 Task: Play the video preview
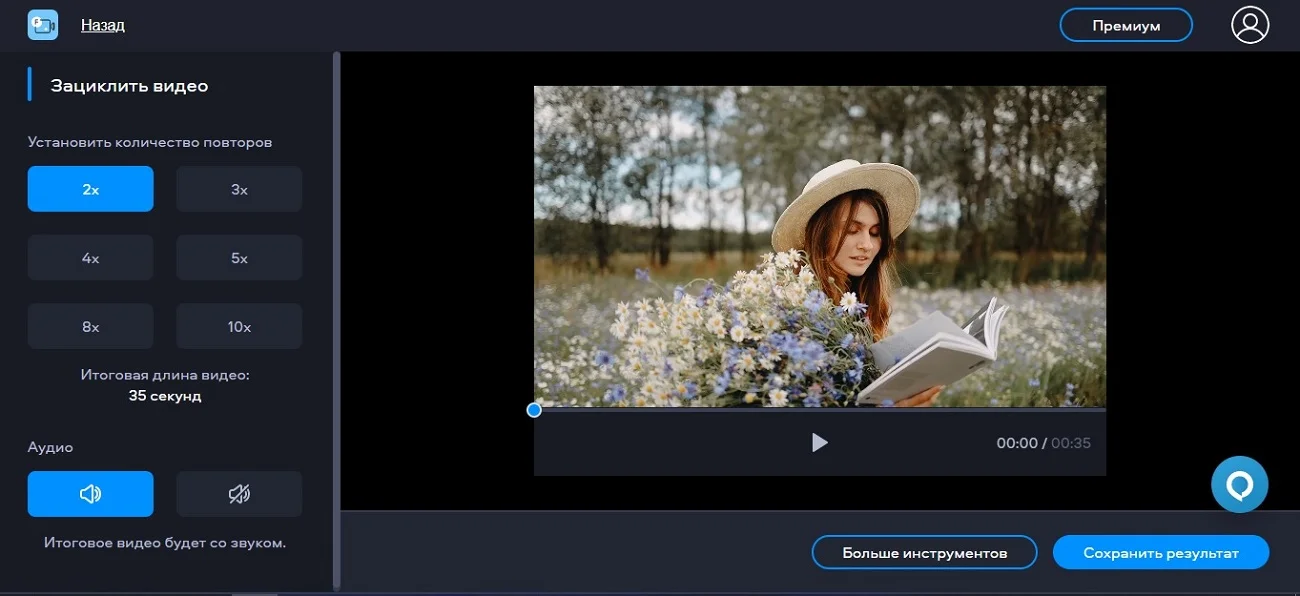(x=819, y=442)
